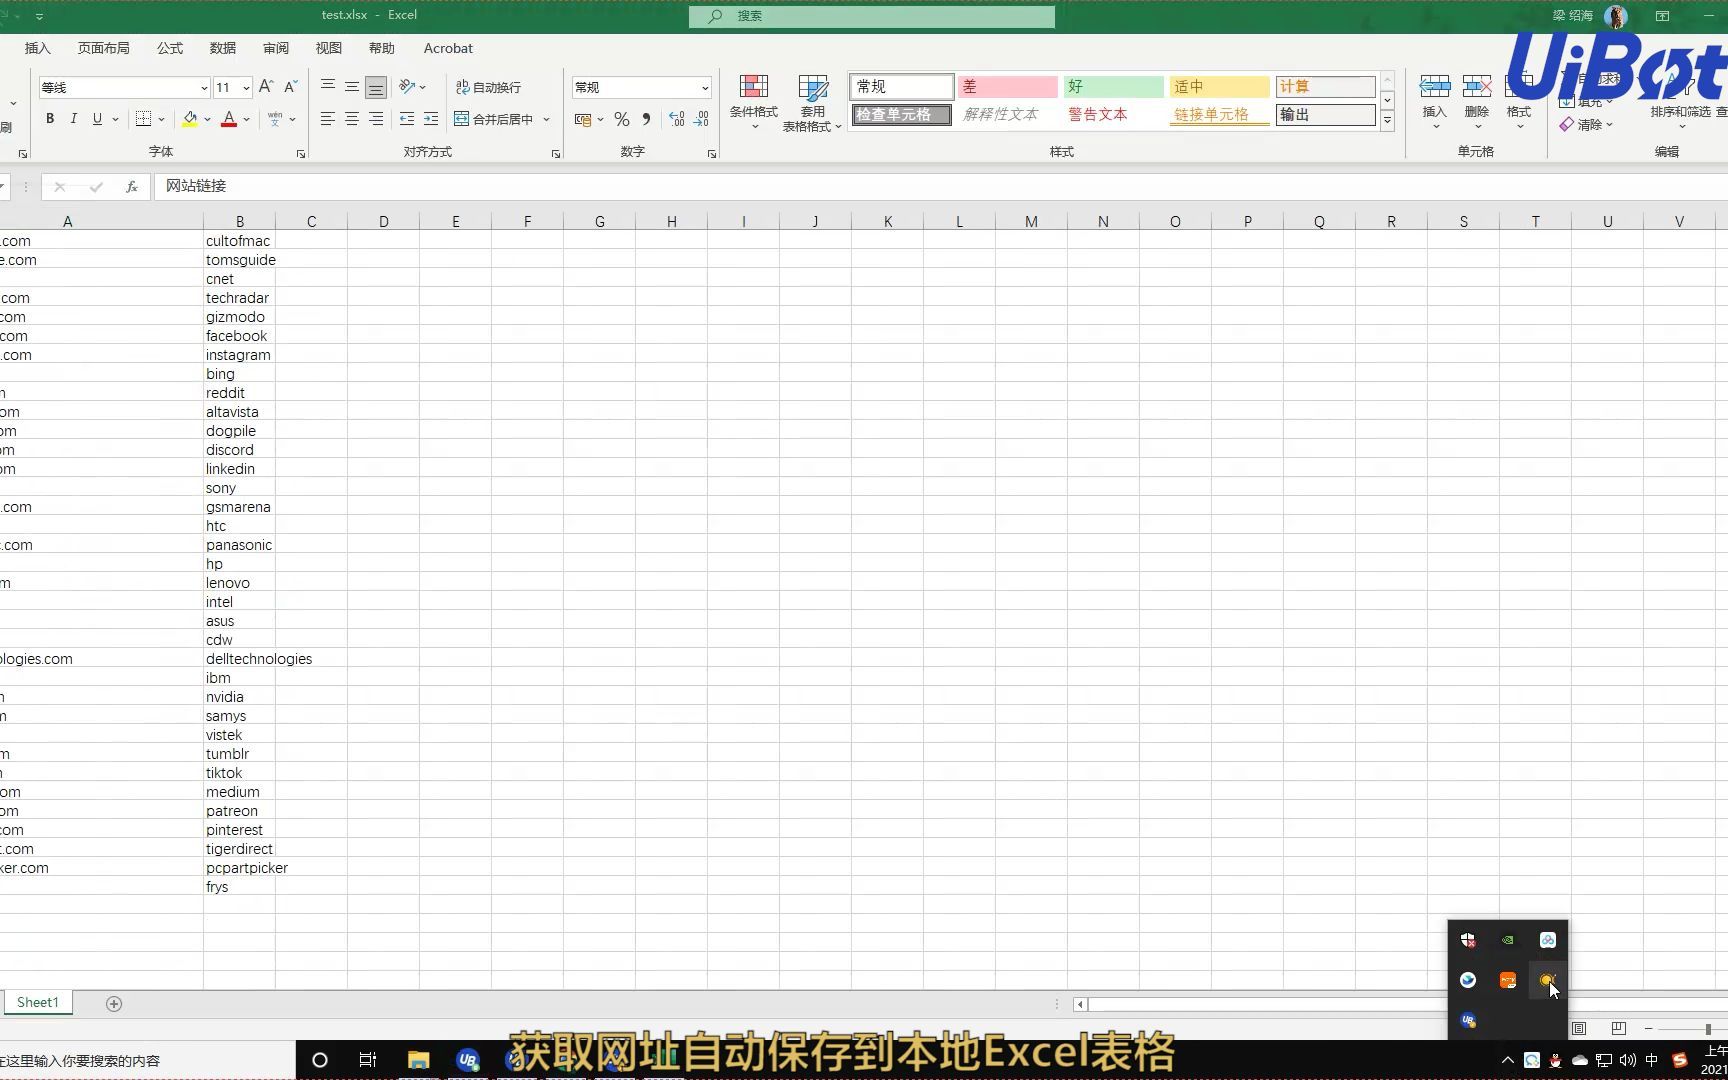Screen dimensions: 1728x1080
Task: Apply the 差 cell style
Action: [1007, 87]
